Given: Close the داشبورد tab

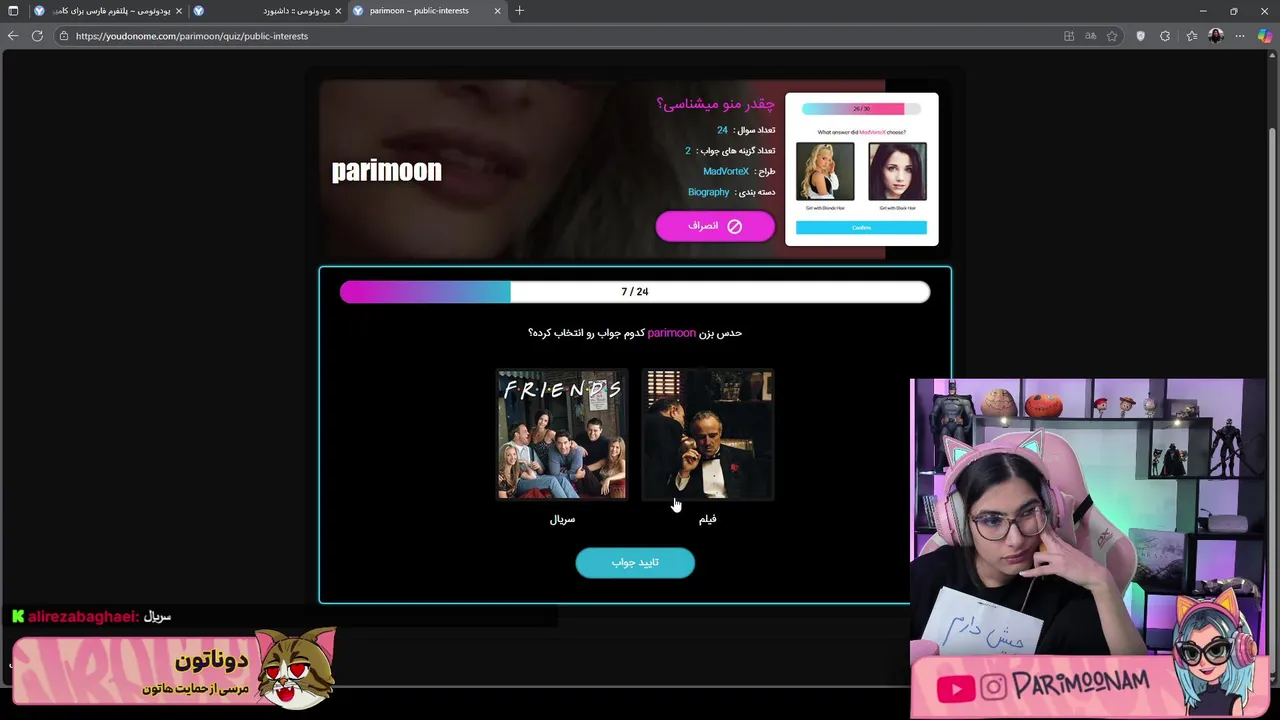Looking at the screenshot, I should [x=338, y=11].
